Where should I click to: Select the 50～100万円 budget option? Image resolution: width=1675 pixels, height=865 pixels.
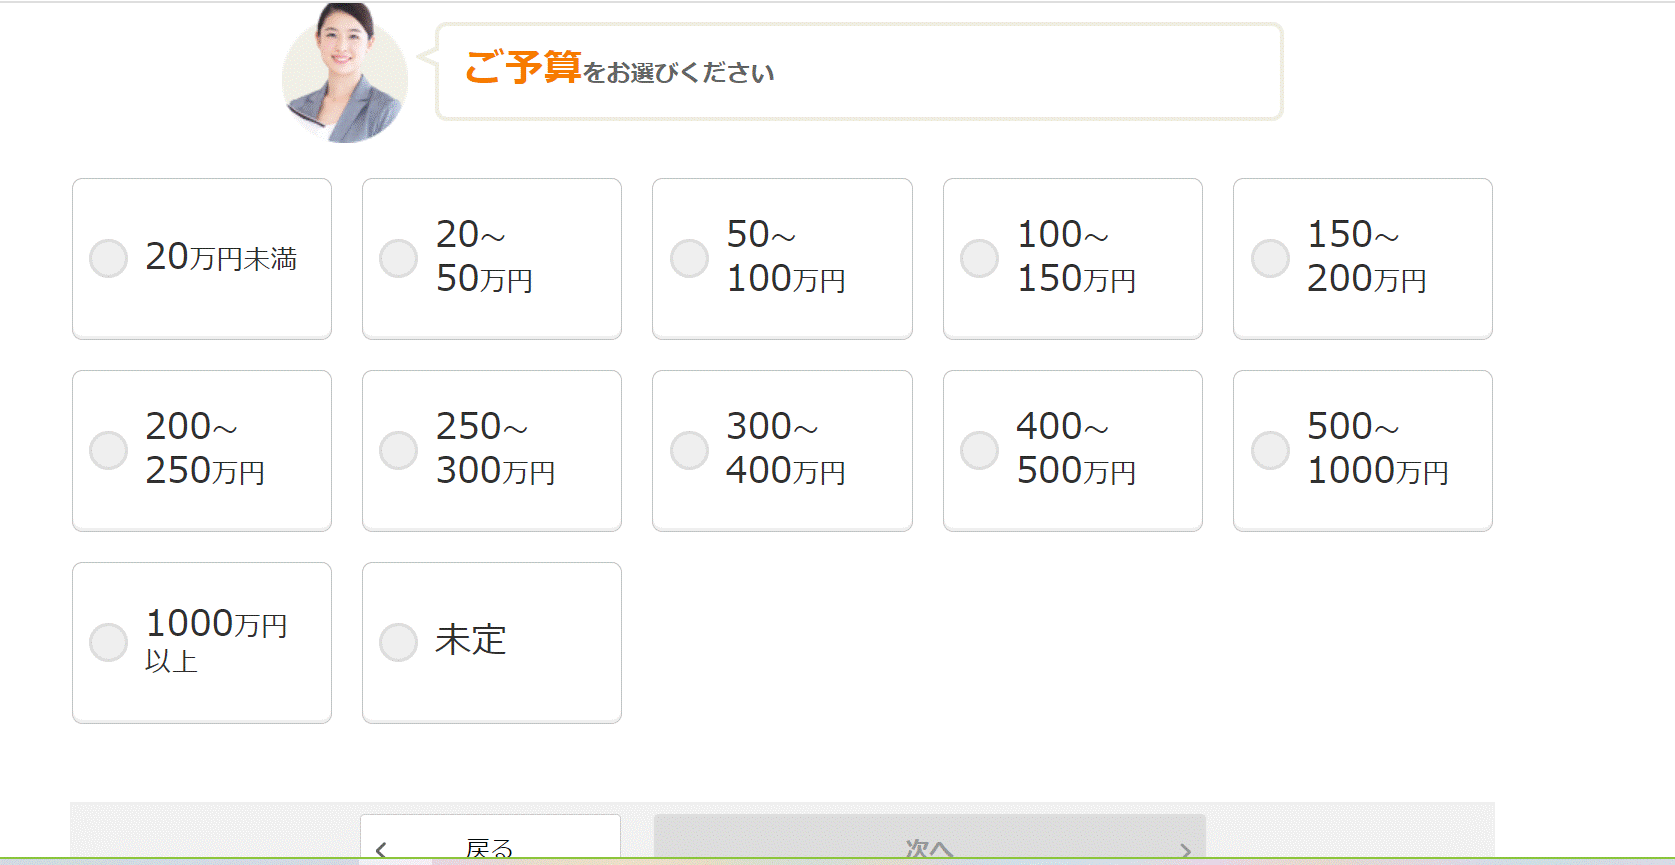coord(782,259)
